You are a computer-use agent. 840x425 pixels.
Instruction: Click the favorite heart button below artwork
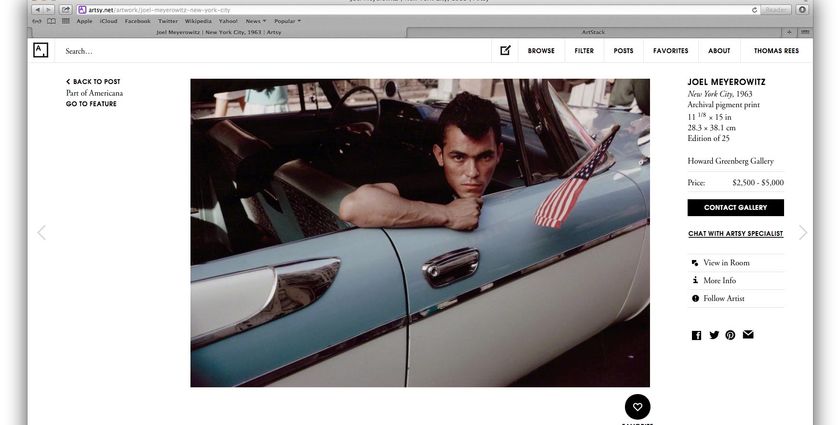point(638,407)
